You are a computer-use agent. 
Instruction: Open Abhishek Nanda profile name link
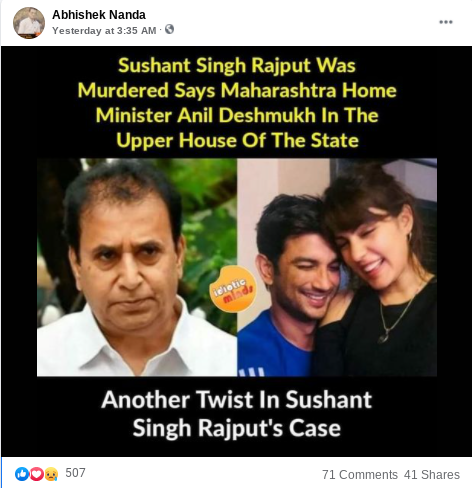99,15
